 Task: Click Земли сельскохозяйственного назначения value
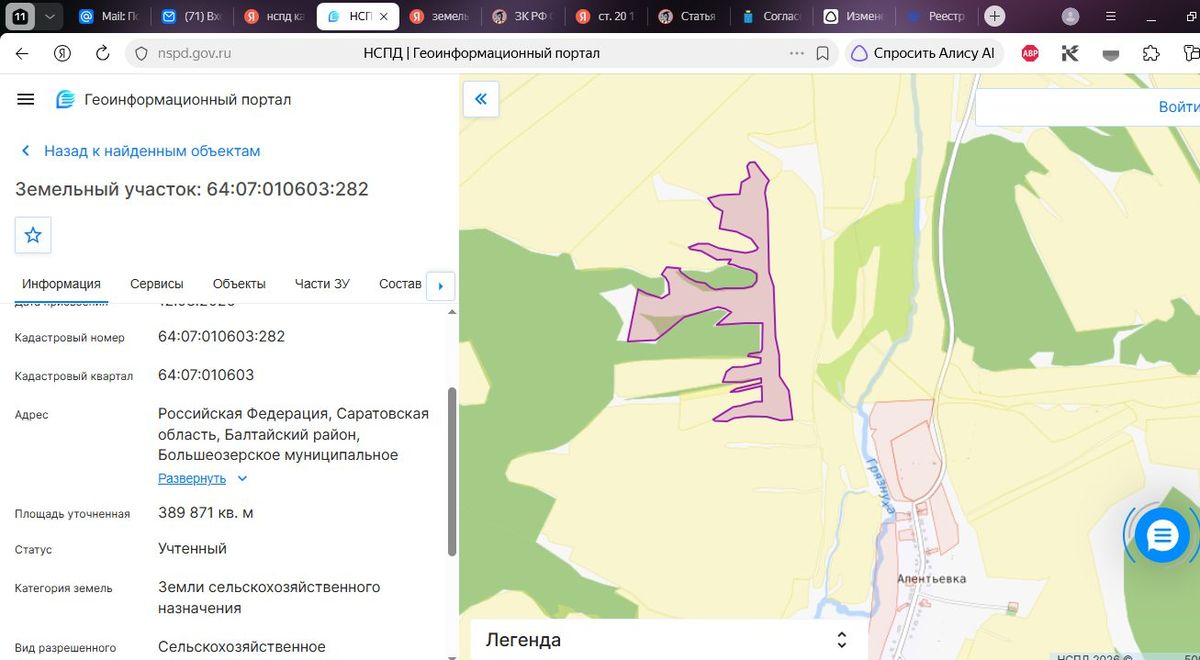pos(269,597)
